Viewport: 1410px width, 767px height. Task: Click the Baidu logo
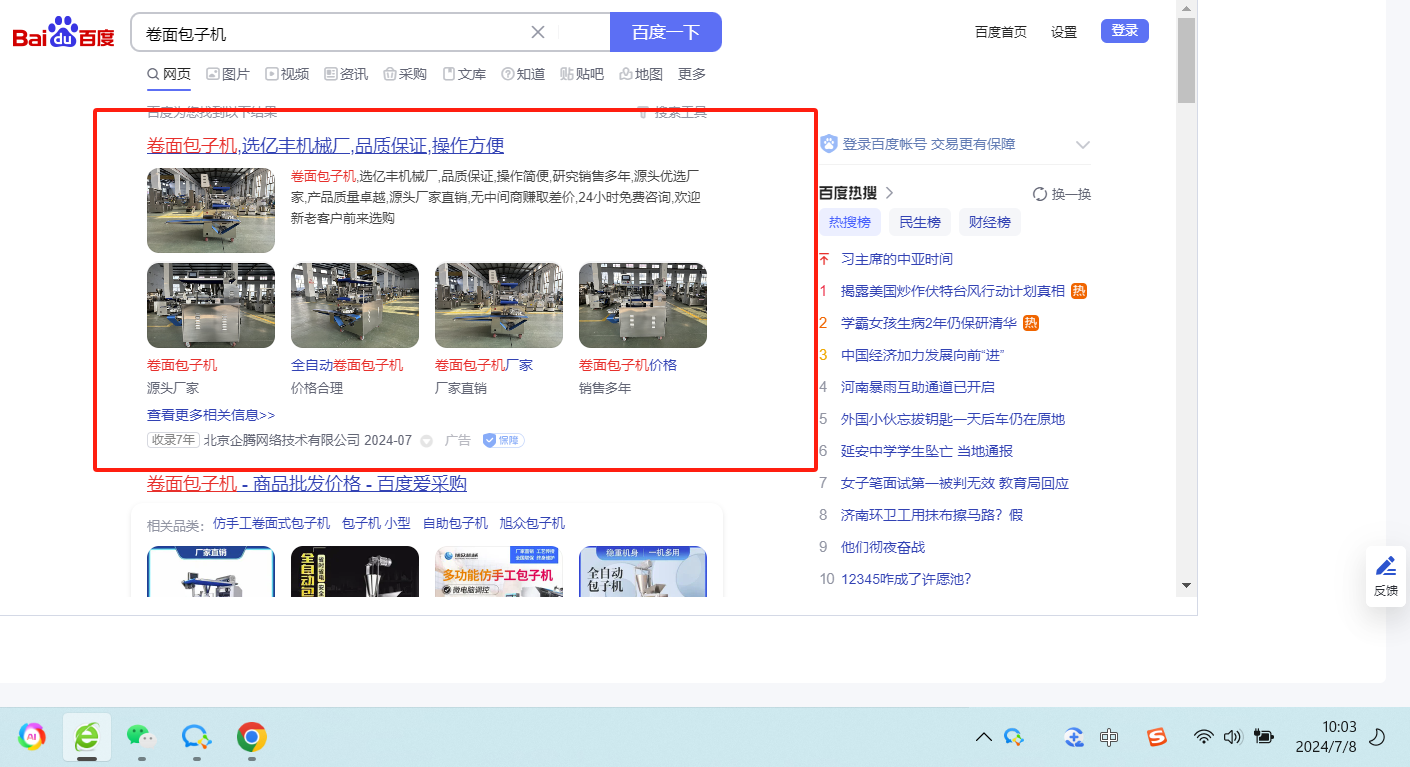63,33
